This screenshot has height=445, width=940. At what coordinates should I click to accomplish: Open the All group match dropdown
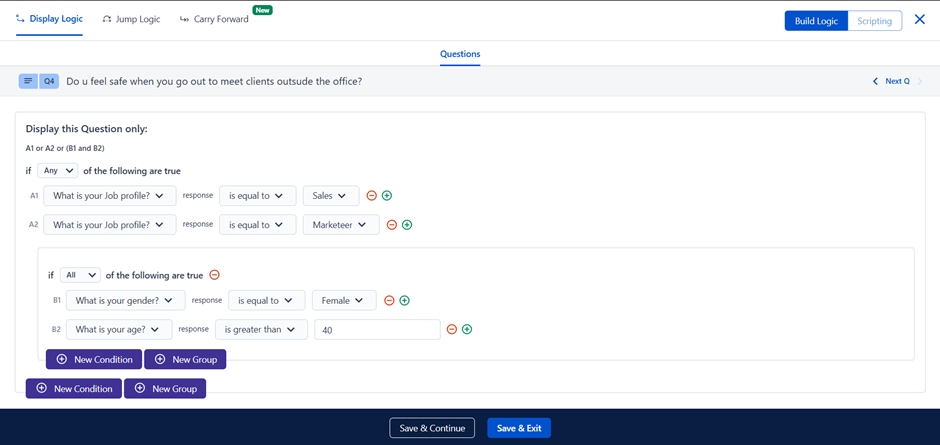pyautogui.click(x=80, y=275)
